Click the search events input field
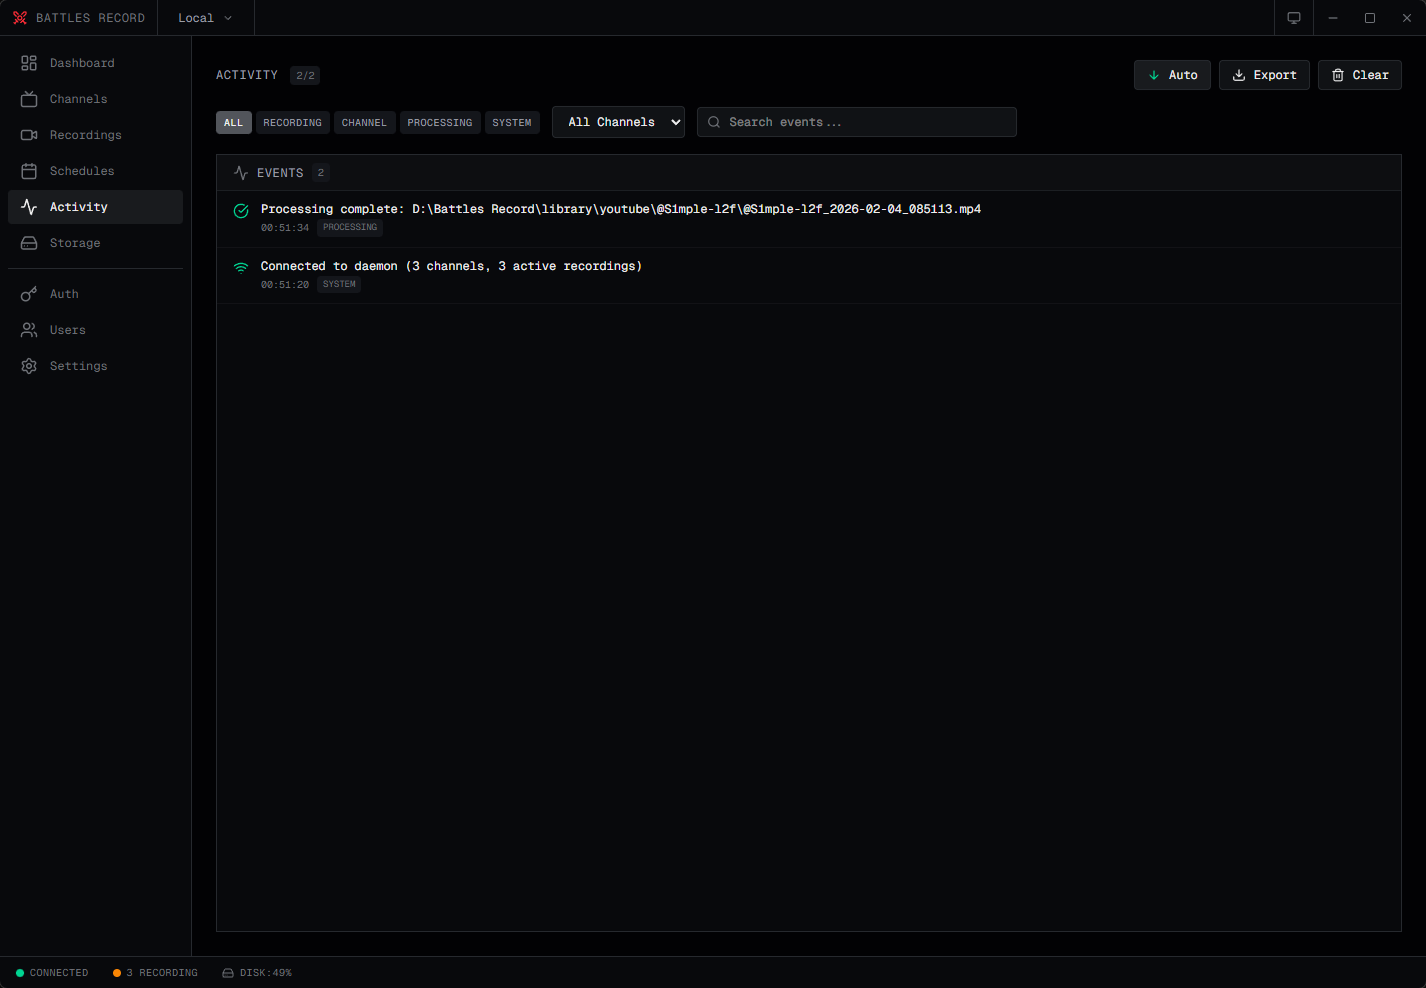 coord(856,121)
